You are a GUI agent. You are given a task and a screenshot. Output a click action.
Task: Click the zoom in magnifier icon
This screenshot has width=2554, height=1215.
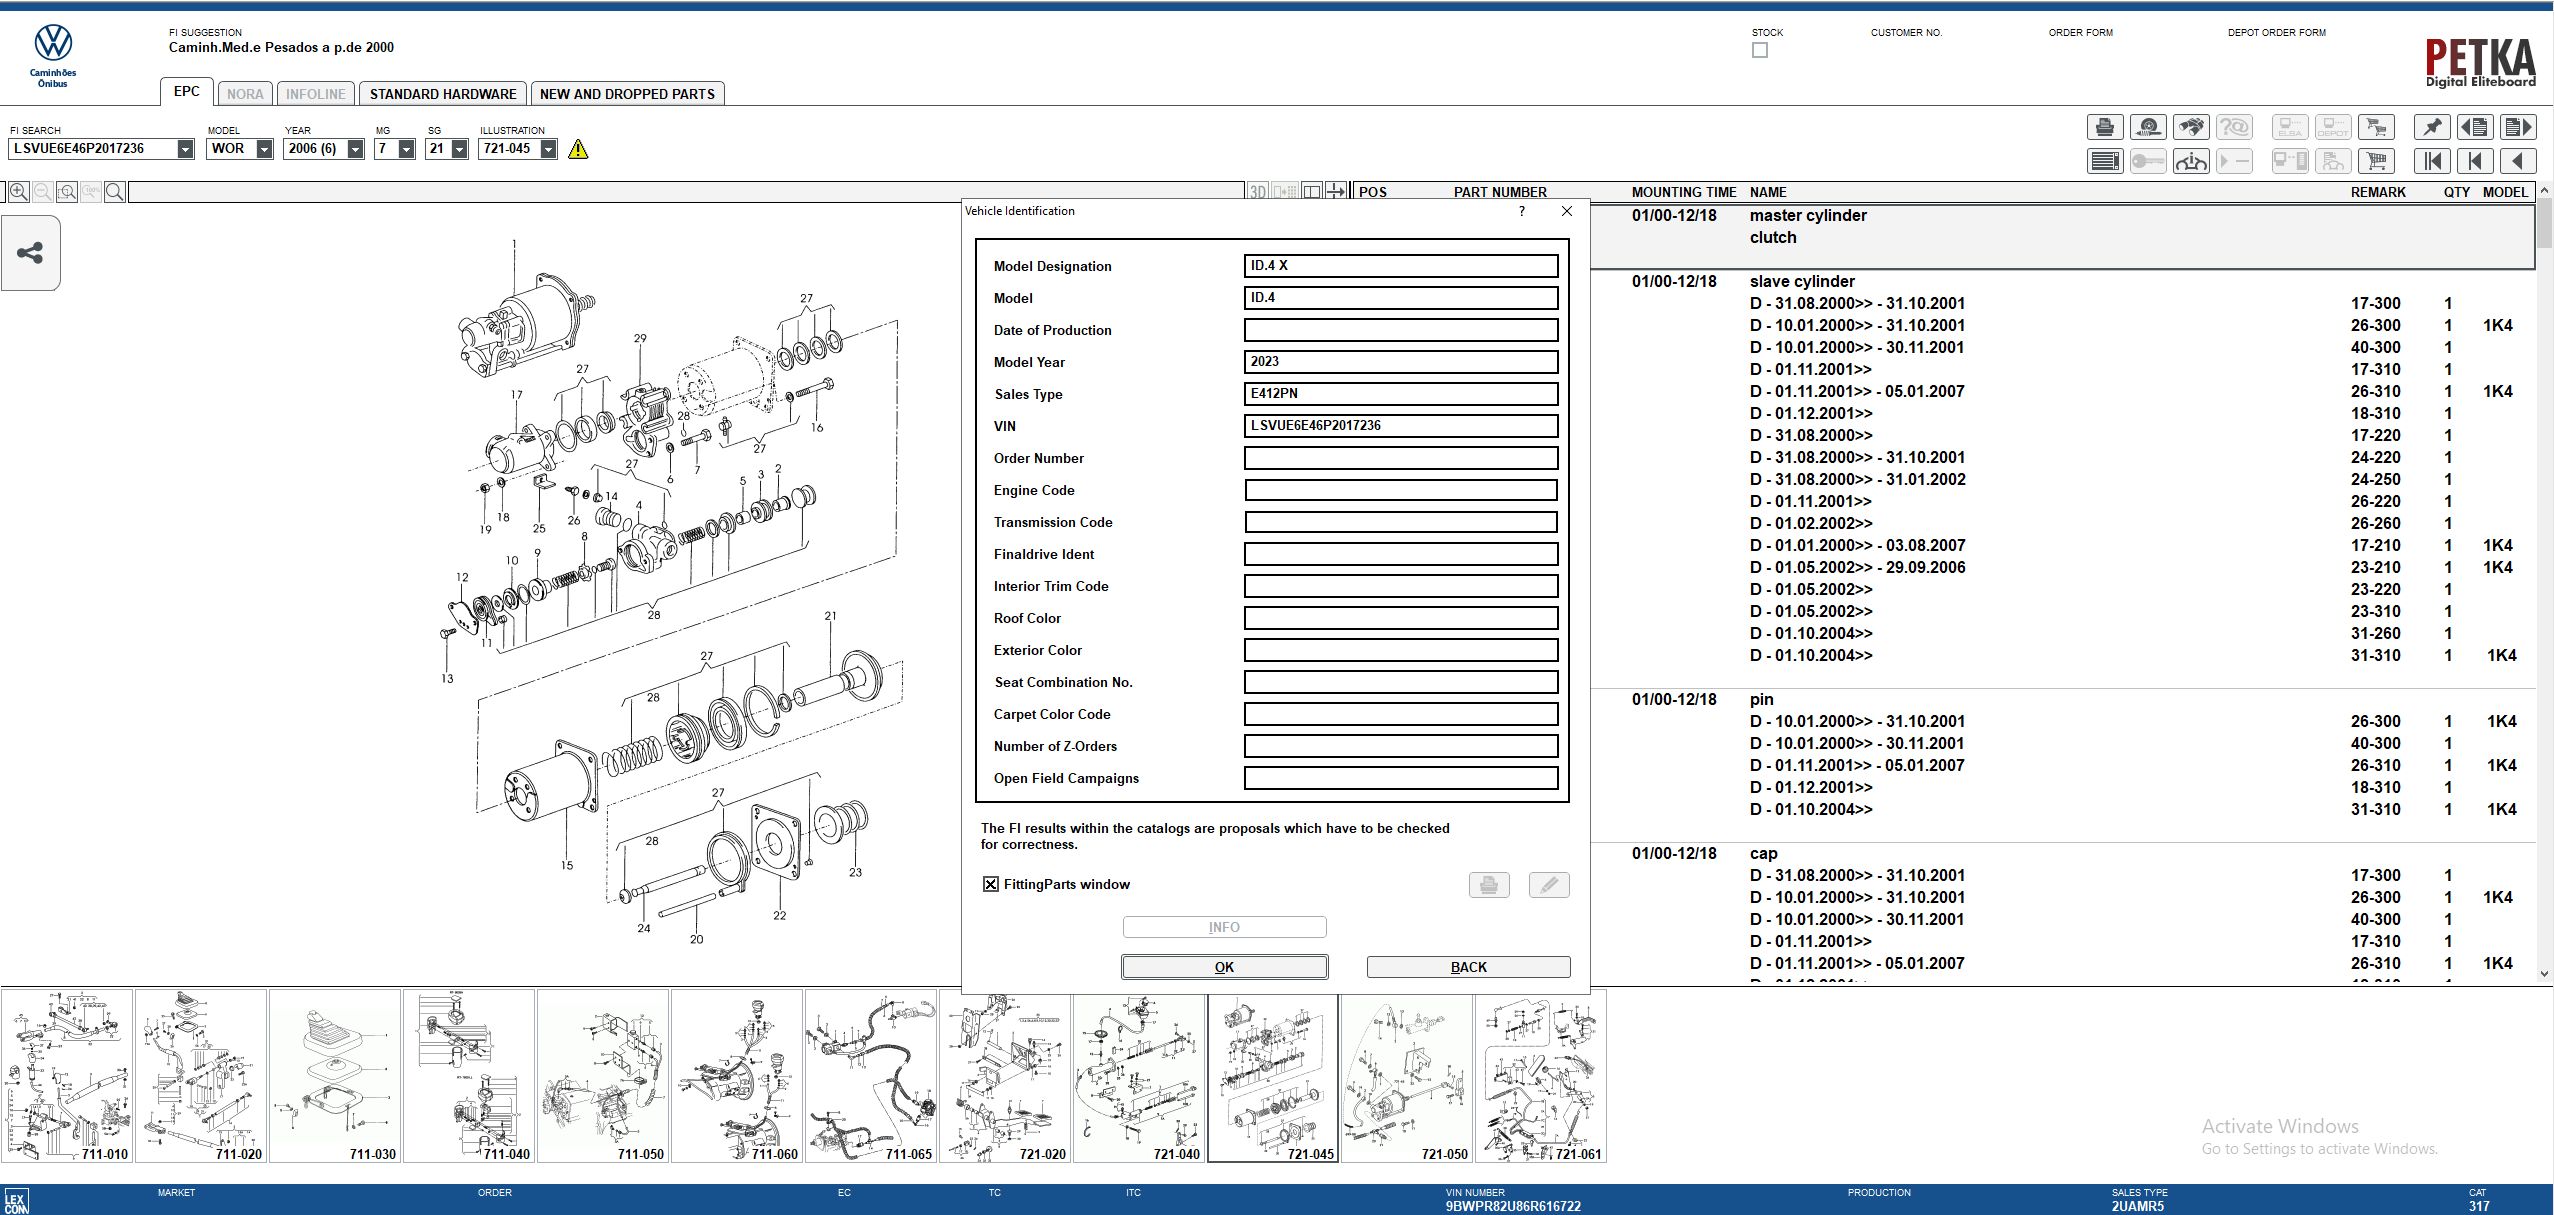(x=18, y=192)
